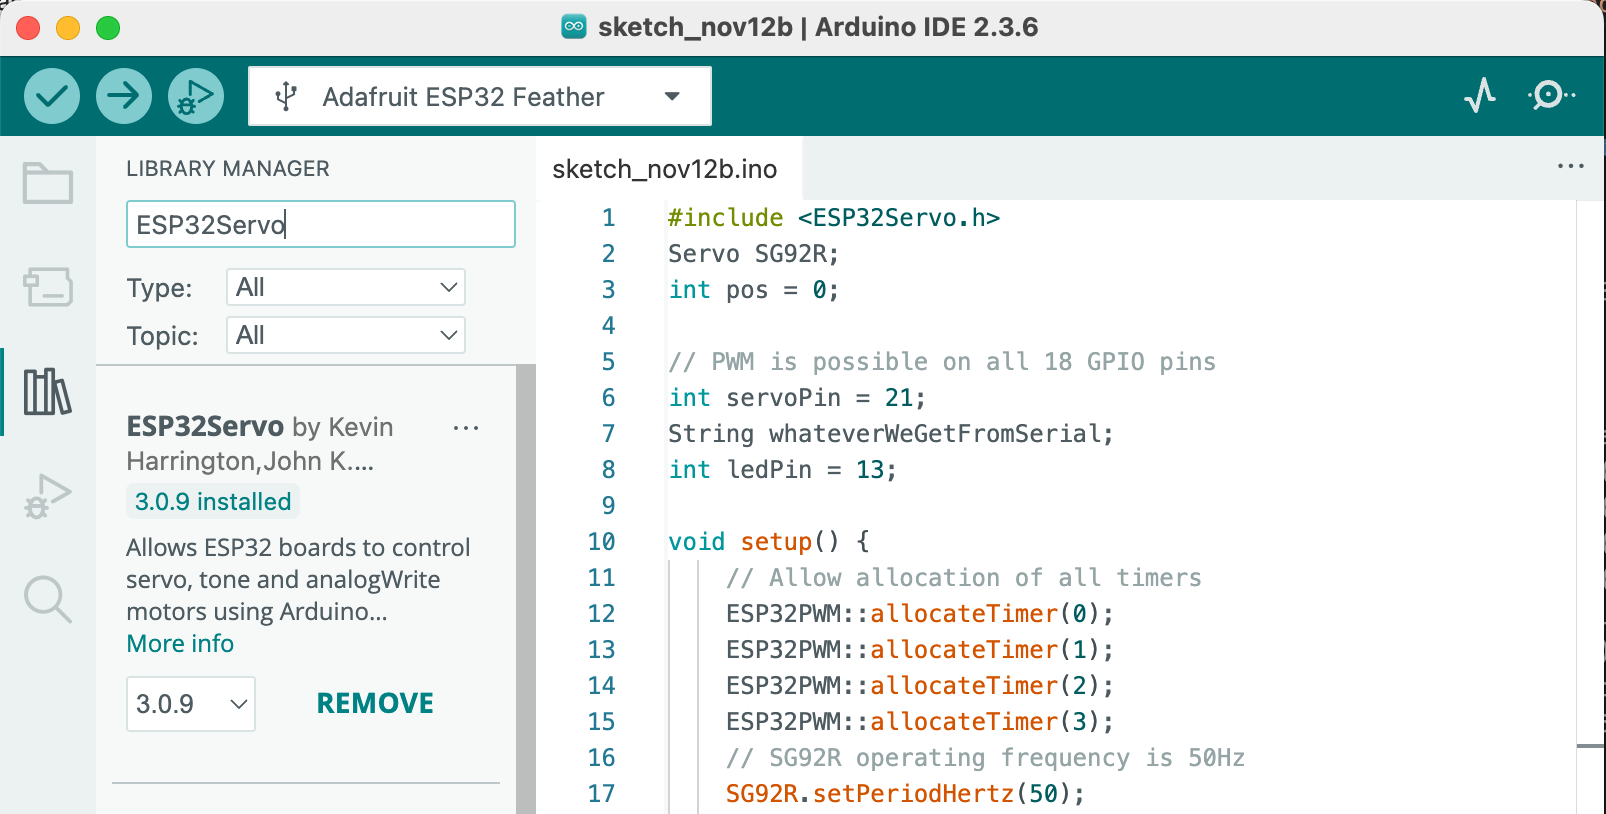Open the Adafruit ESP32 Feather board dropdown
Screen dimensions: 1606x814
(x=480, y=96)
